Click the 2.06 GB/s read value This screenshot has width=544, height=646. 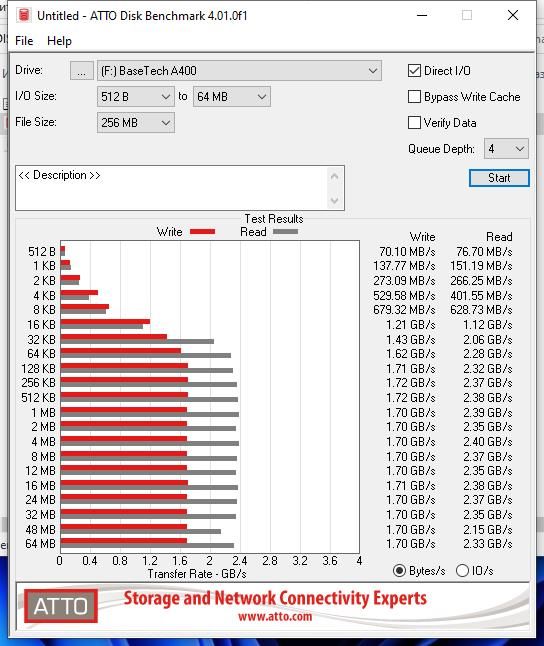click(488, 340)
